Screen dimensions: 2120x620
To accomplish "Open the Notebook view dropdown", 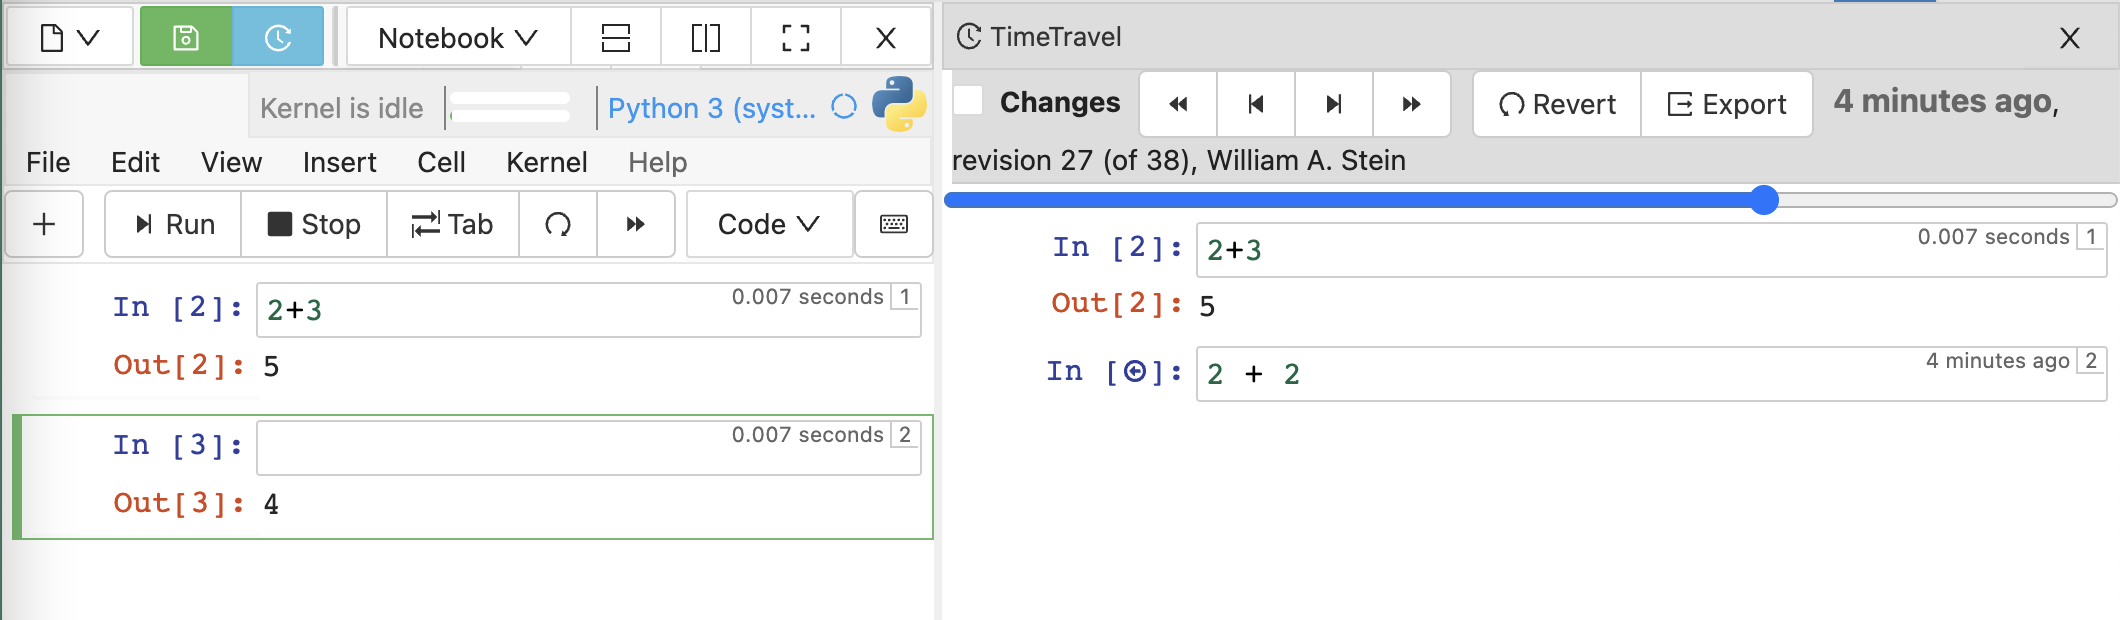I will [x=456, y=38].
